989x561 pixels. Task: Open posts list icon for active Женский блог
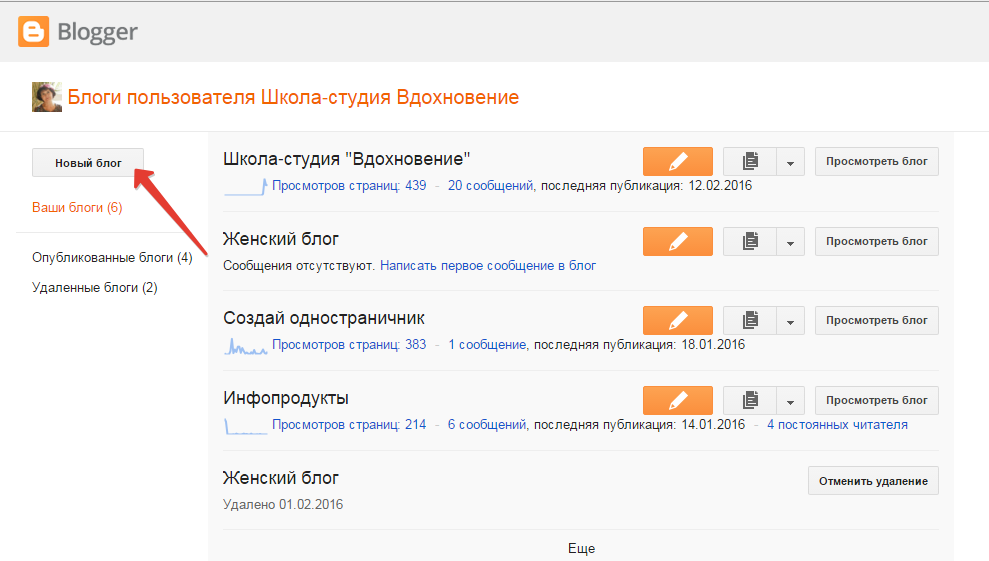(x=750, y=242)
